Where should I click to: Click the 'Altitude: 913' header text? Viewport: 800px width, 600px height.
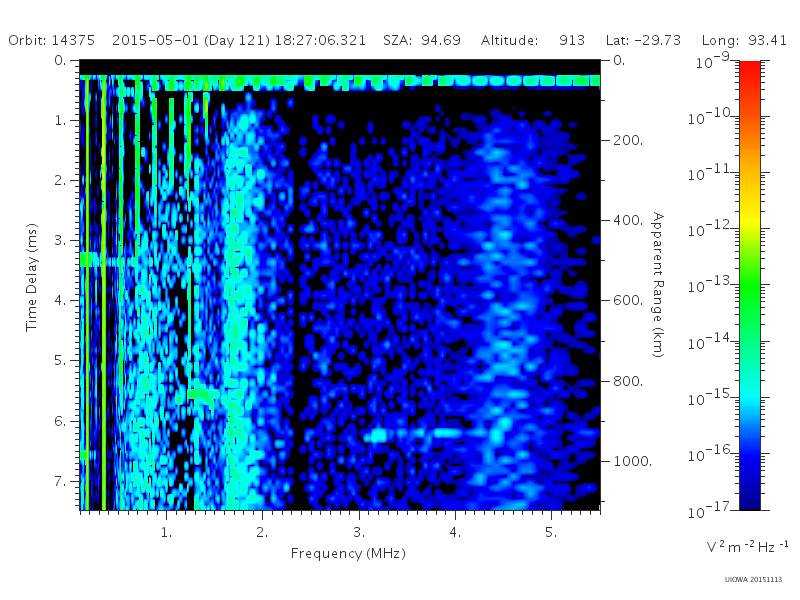pos(533,40)
